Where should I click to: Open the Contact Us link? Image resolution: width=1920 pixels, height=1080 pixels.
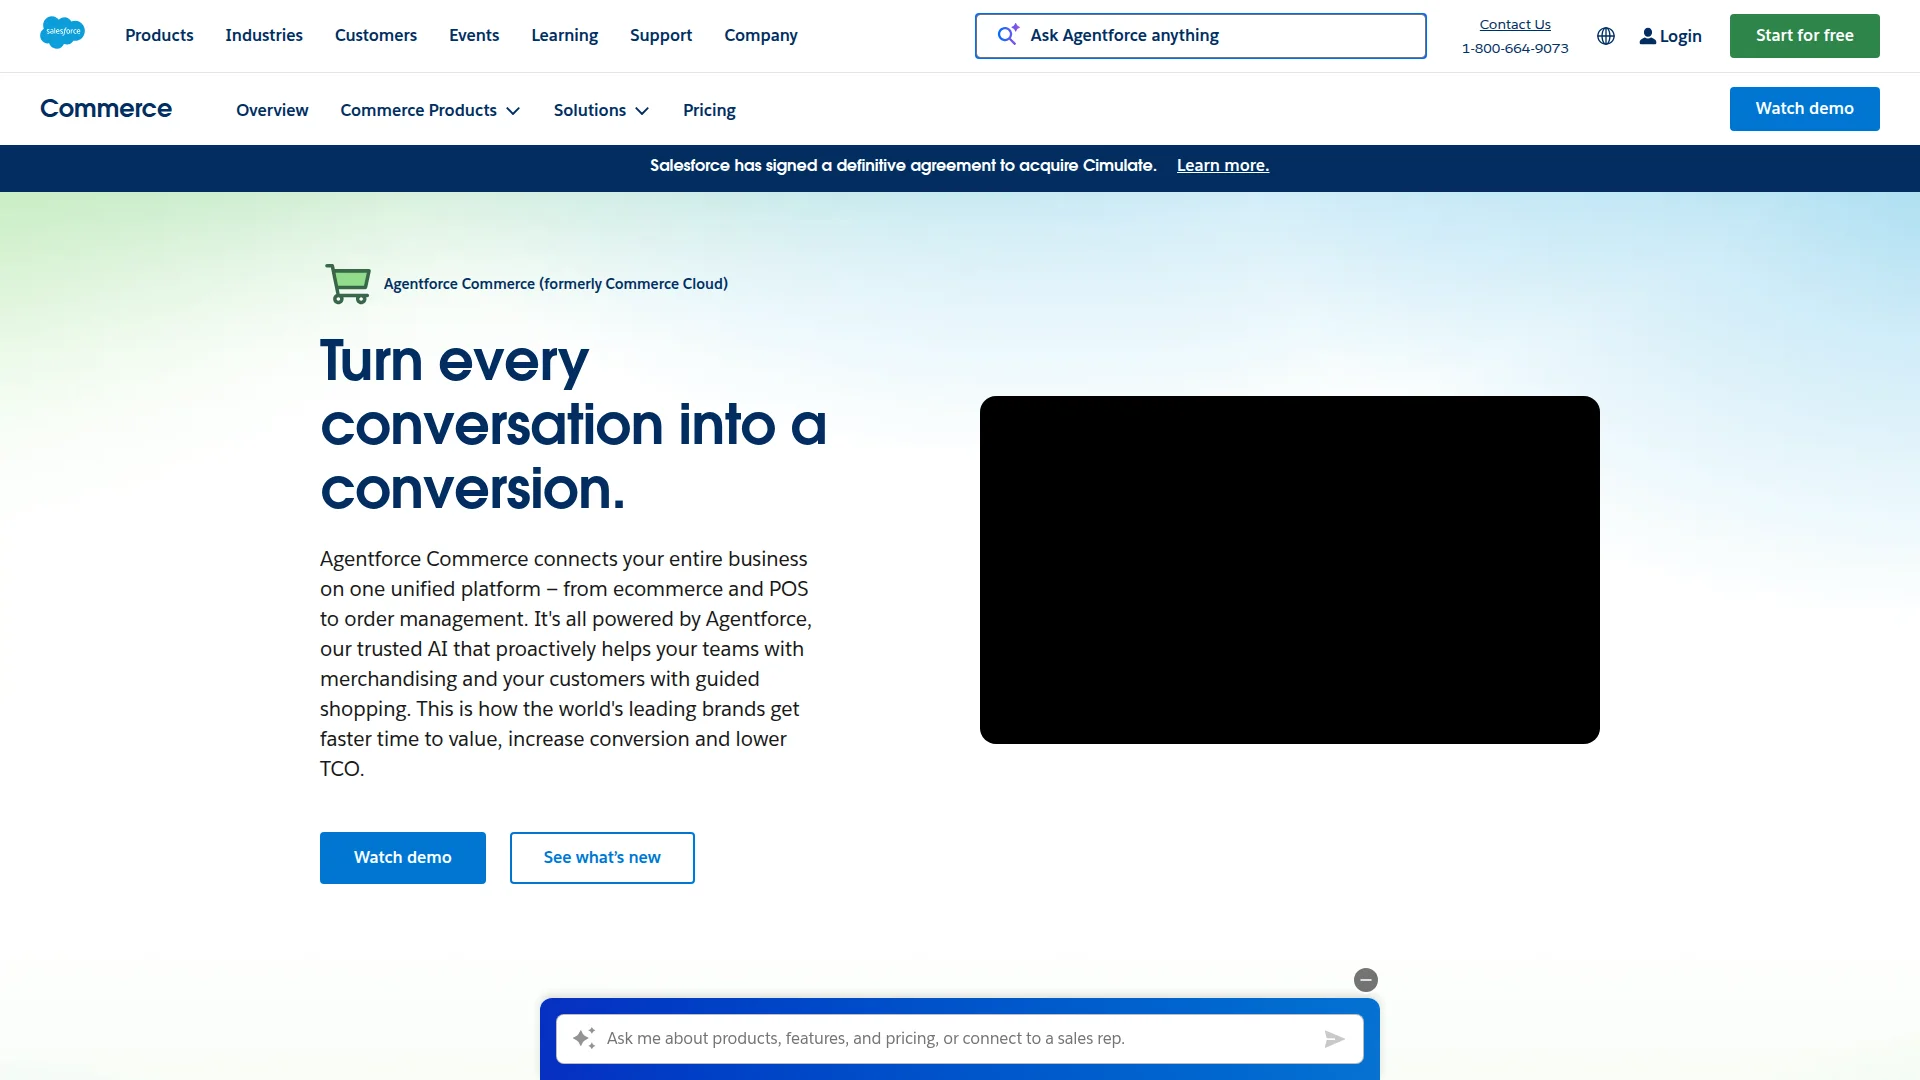pyautogui.click(x=1514, y=24)
